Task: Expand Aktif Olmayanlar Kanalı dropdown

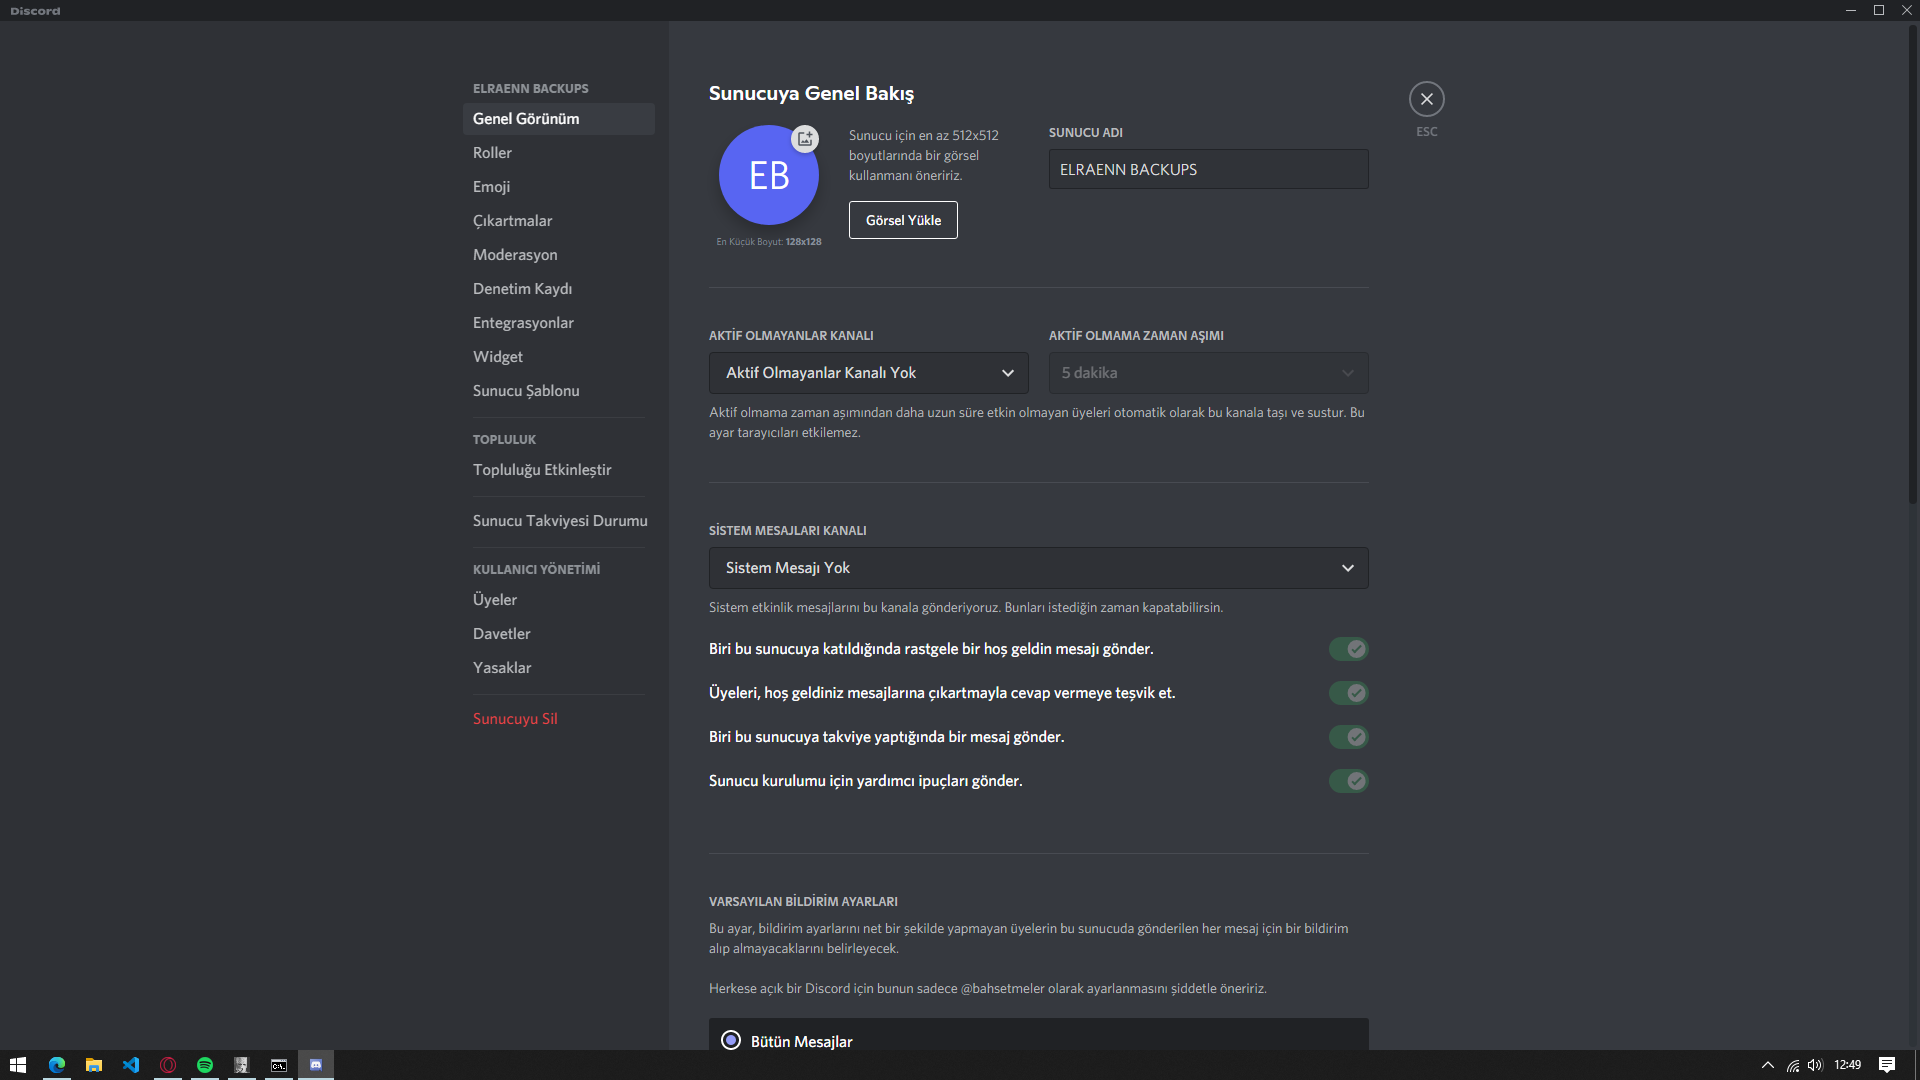Action: click(868, 373)
